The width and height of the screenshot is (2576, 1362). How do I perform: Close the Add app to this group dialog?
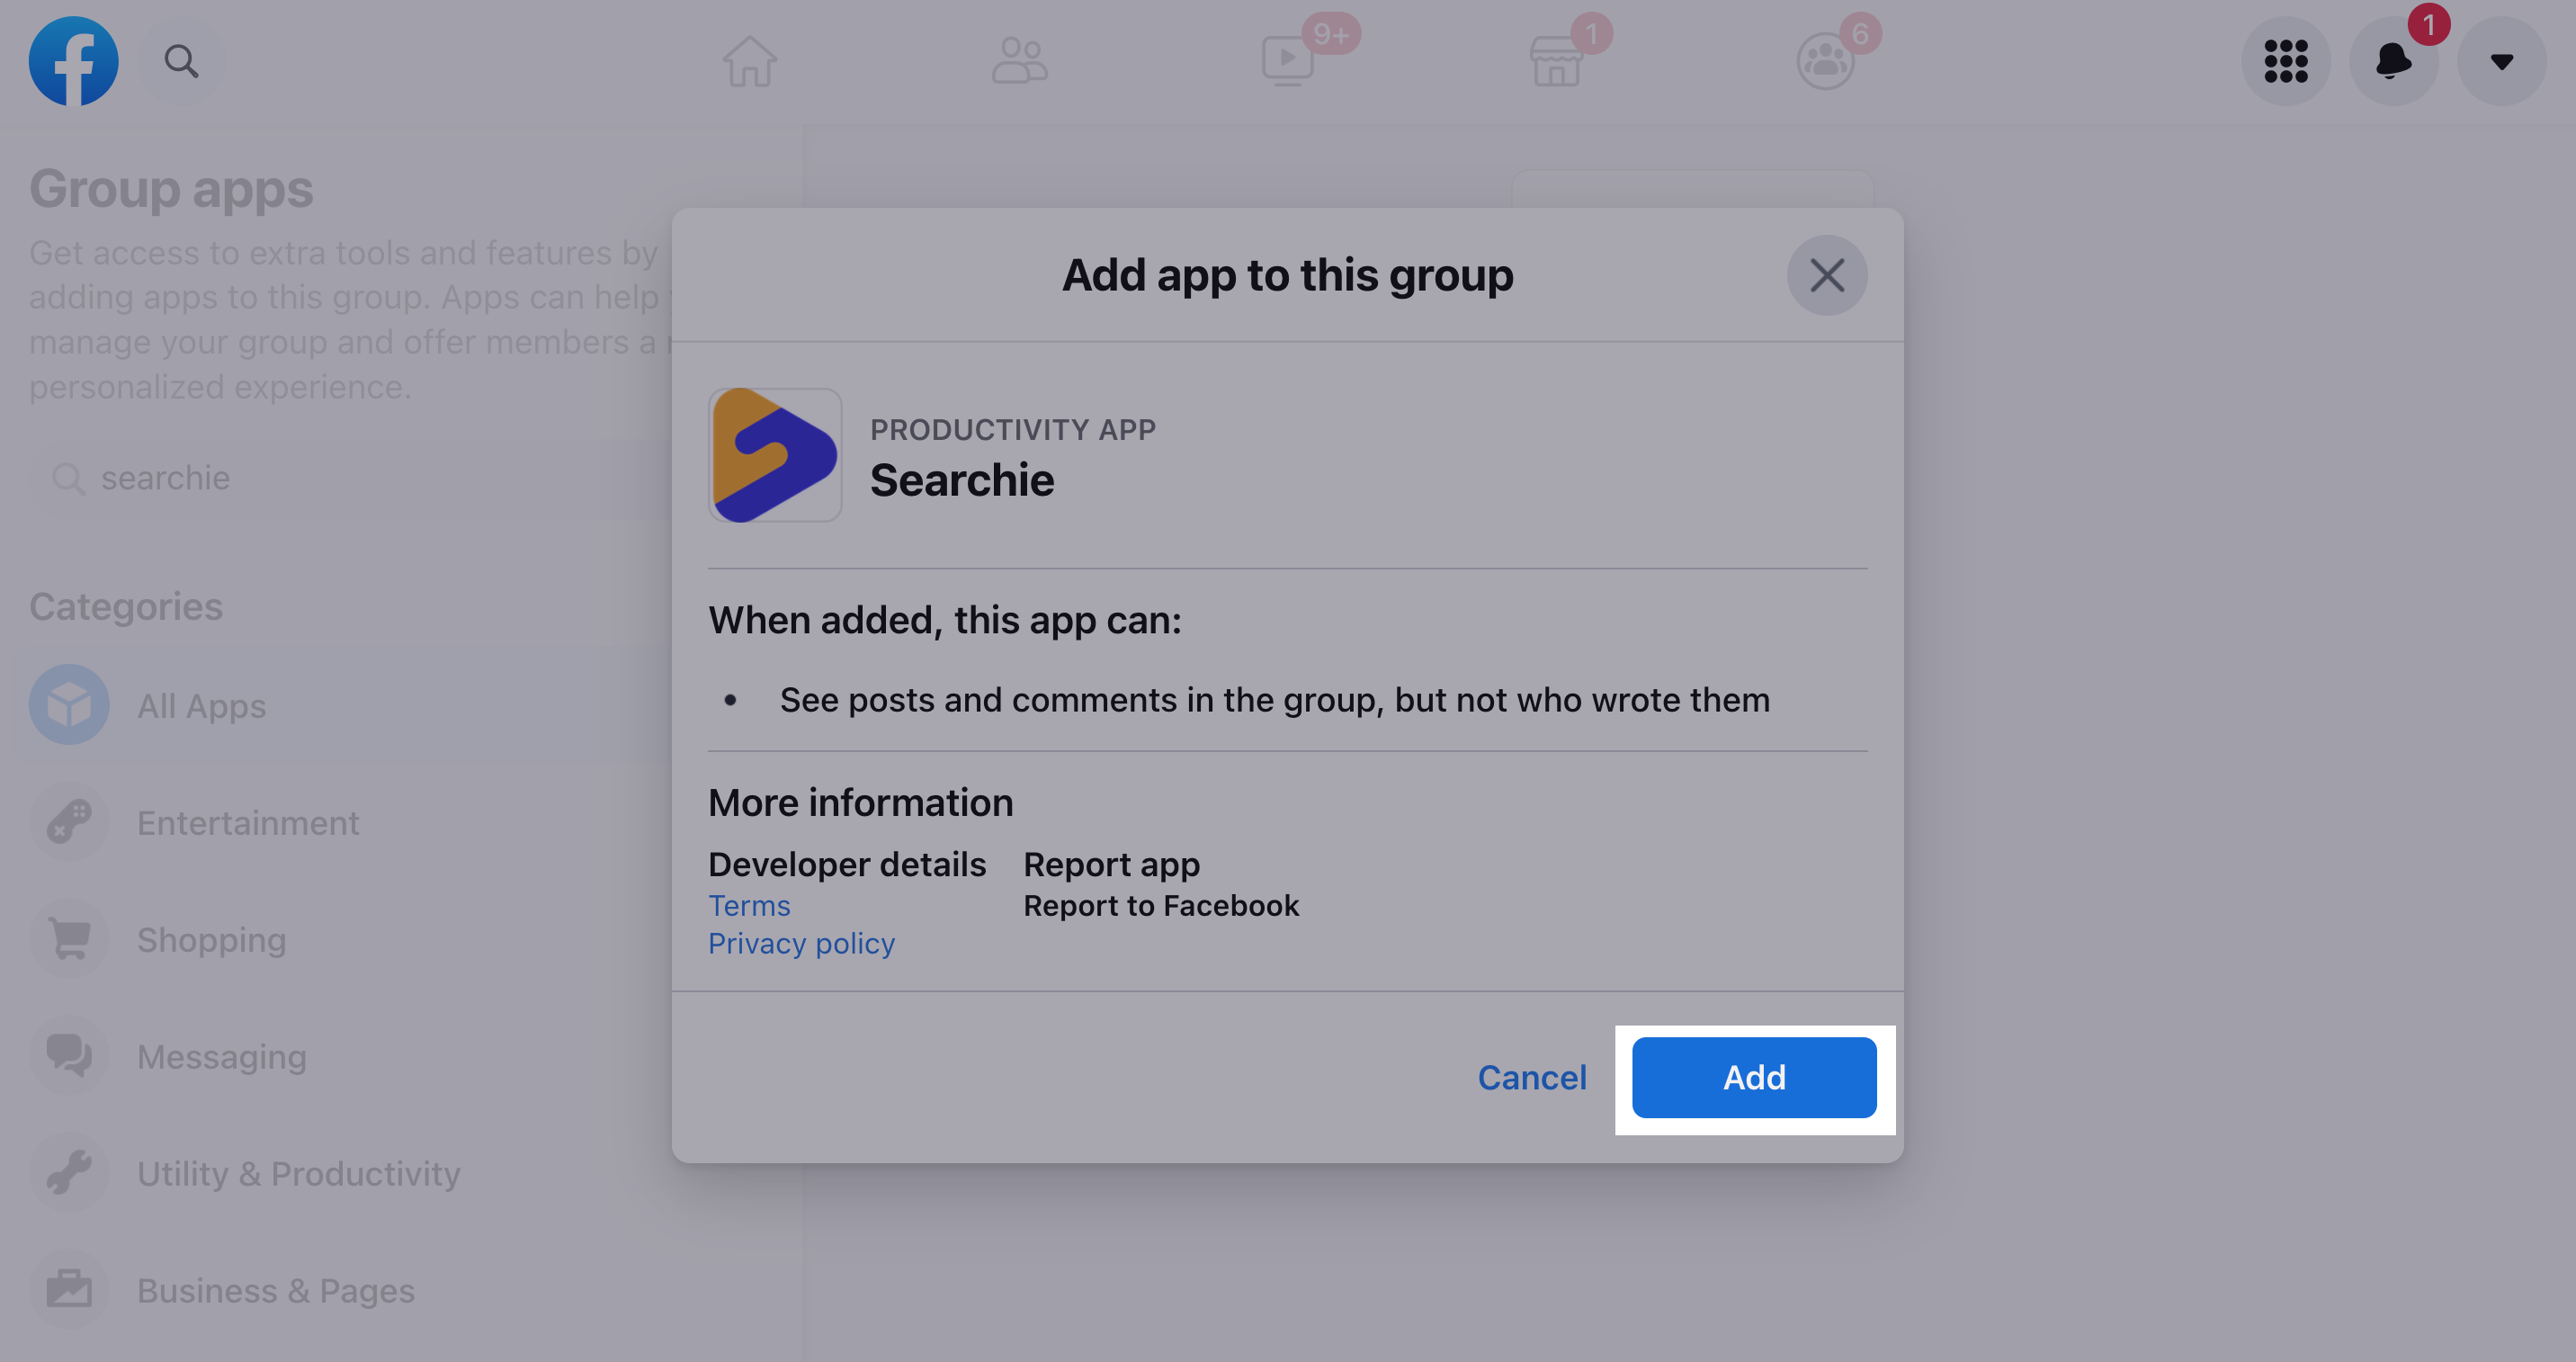click(x=1827, y=275)
